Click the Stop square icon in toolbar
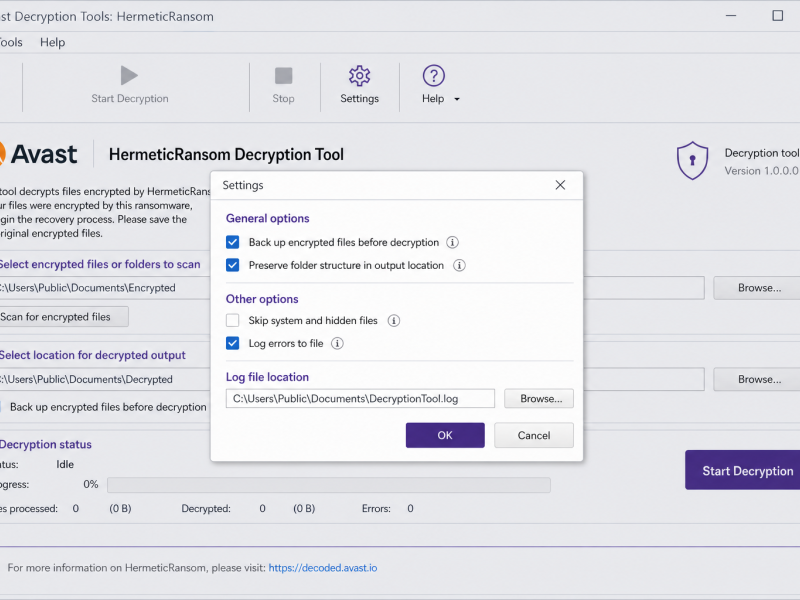 click(283, 76)
